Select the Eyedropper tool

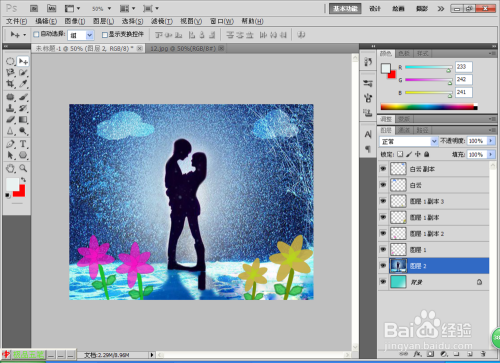(x=23, y=83)
